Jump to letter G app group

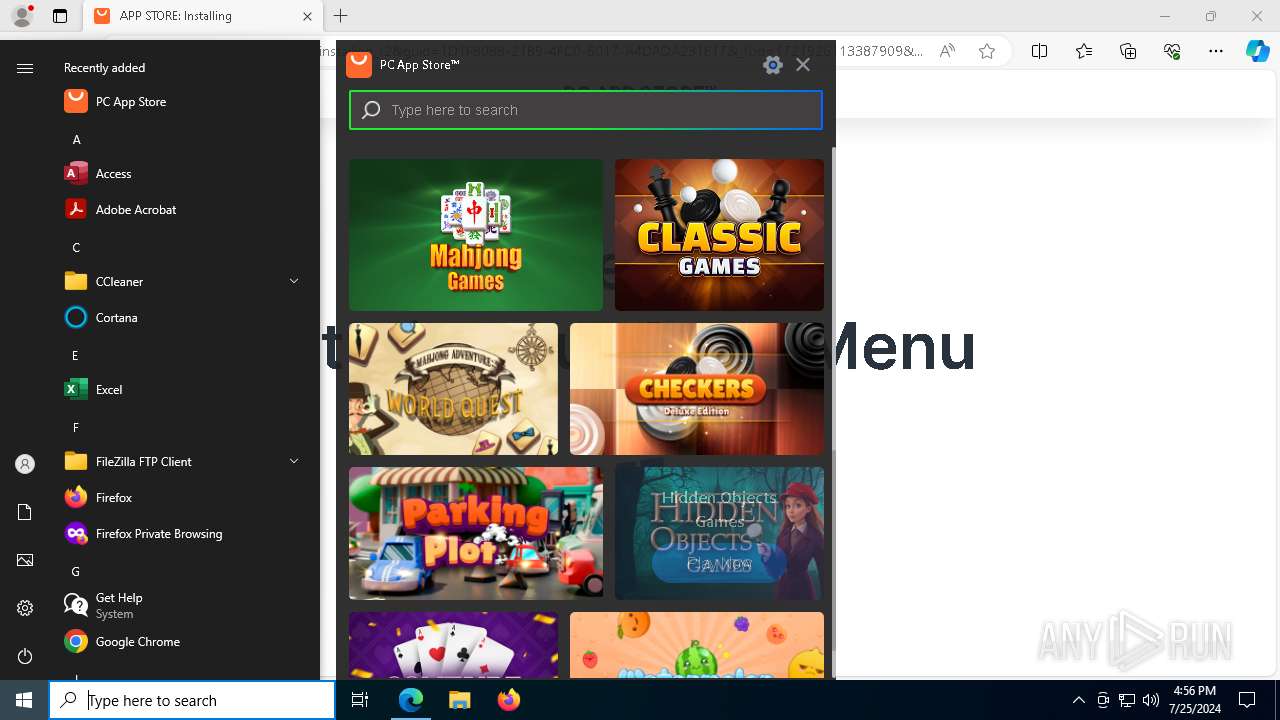[x=75, y=571]
